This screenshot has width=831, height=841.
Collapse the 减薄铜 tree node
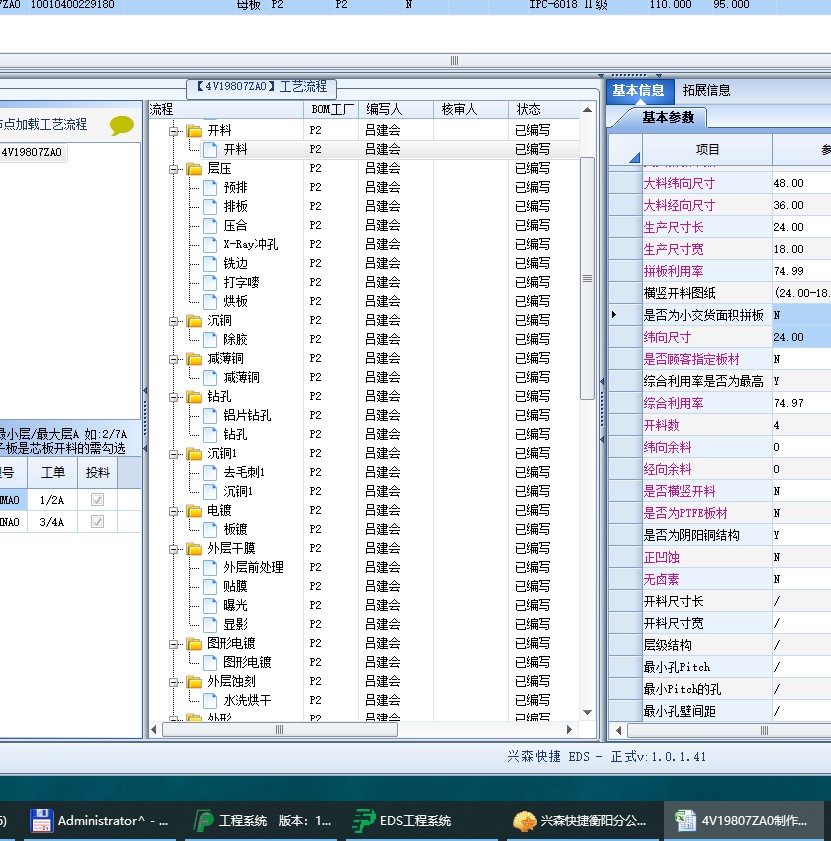tap(173, 359)
